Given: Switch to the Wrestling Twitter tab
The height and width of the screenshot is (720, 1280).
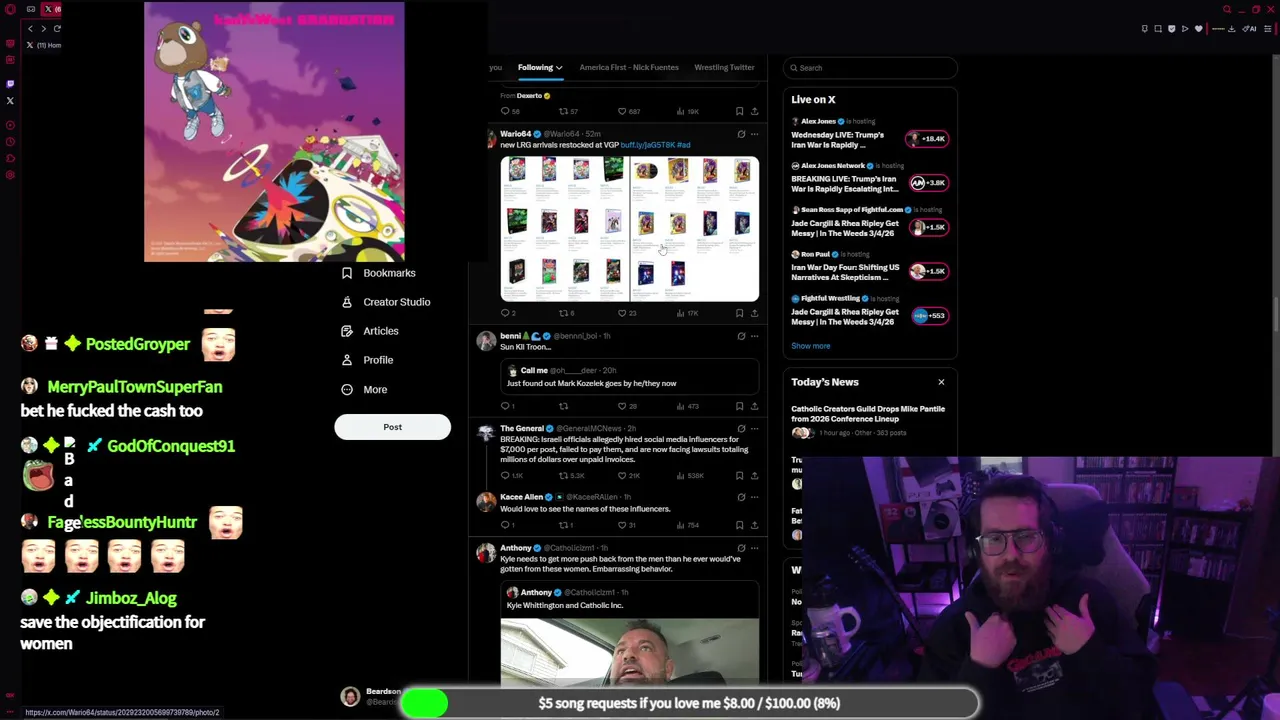Looking at the screenshot, I should click(x=724, y=67).
